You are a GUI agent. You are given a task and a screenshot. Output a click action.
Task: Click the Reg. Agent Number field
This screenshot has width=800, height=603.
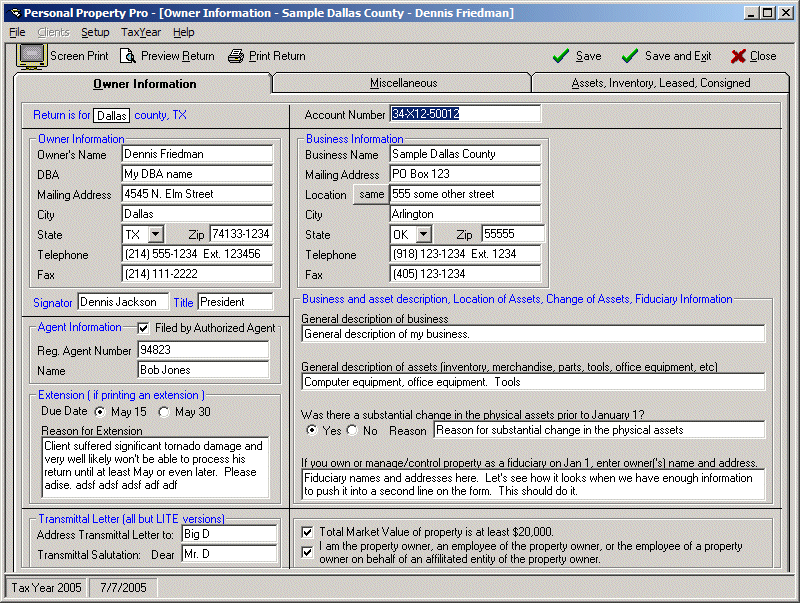[203, 350]
